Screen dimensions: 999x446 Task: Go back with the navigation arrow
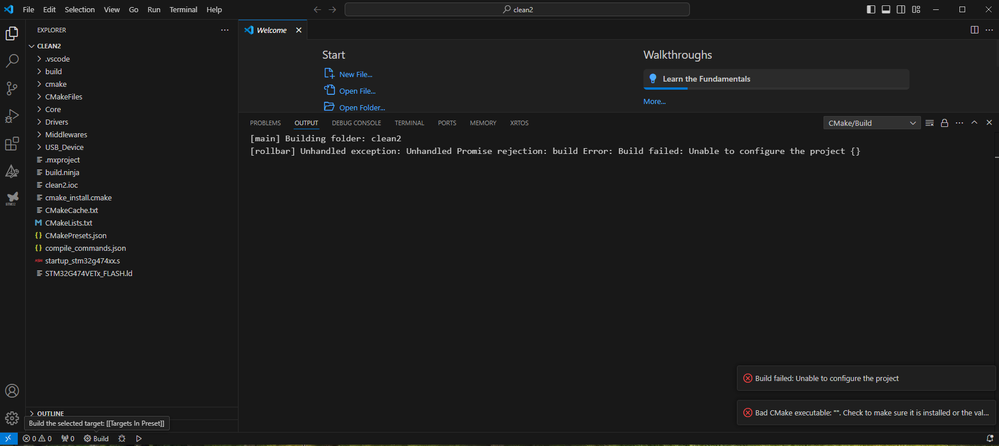[317, 10]
